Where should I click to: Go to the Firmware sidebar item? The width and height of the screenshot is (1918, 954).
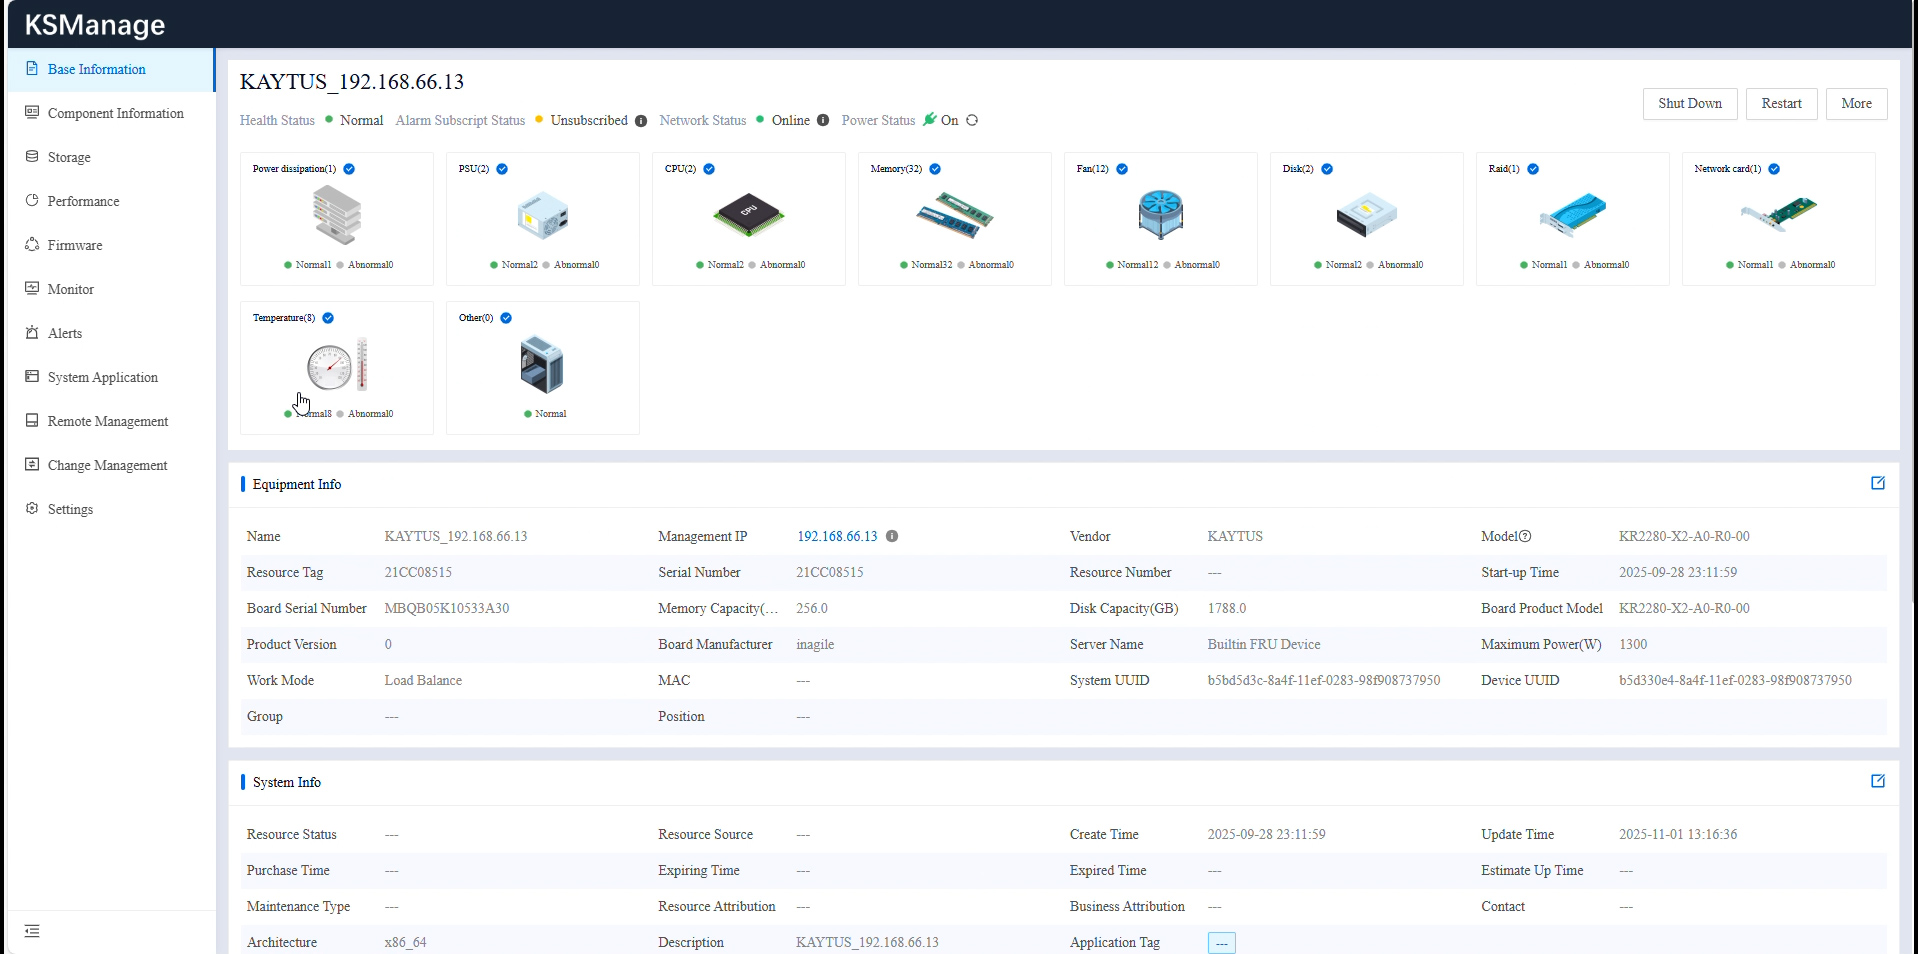click(75, 245)
